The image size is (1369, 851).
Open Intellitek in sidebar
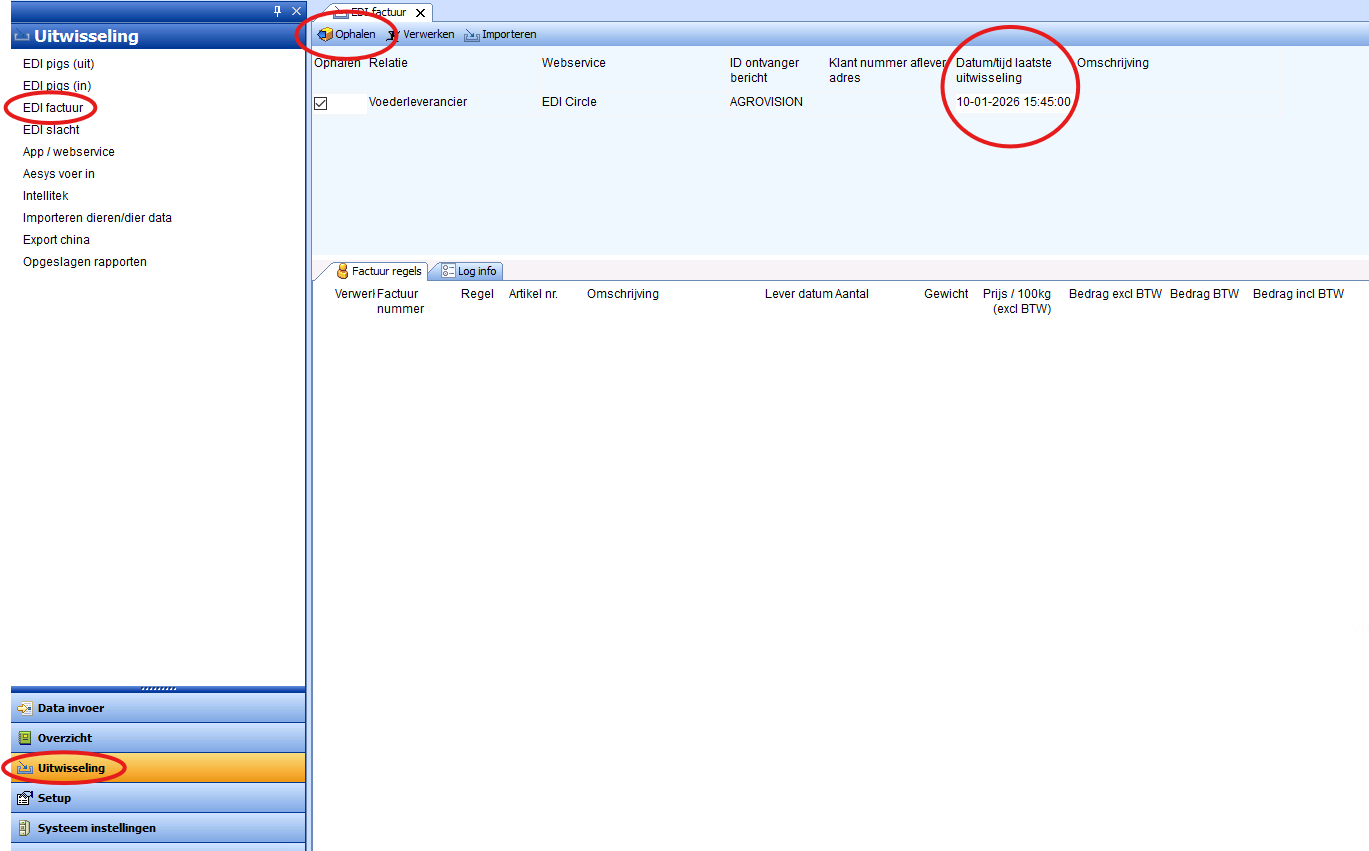click(x=46, y=196)
